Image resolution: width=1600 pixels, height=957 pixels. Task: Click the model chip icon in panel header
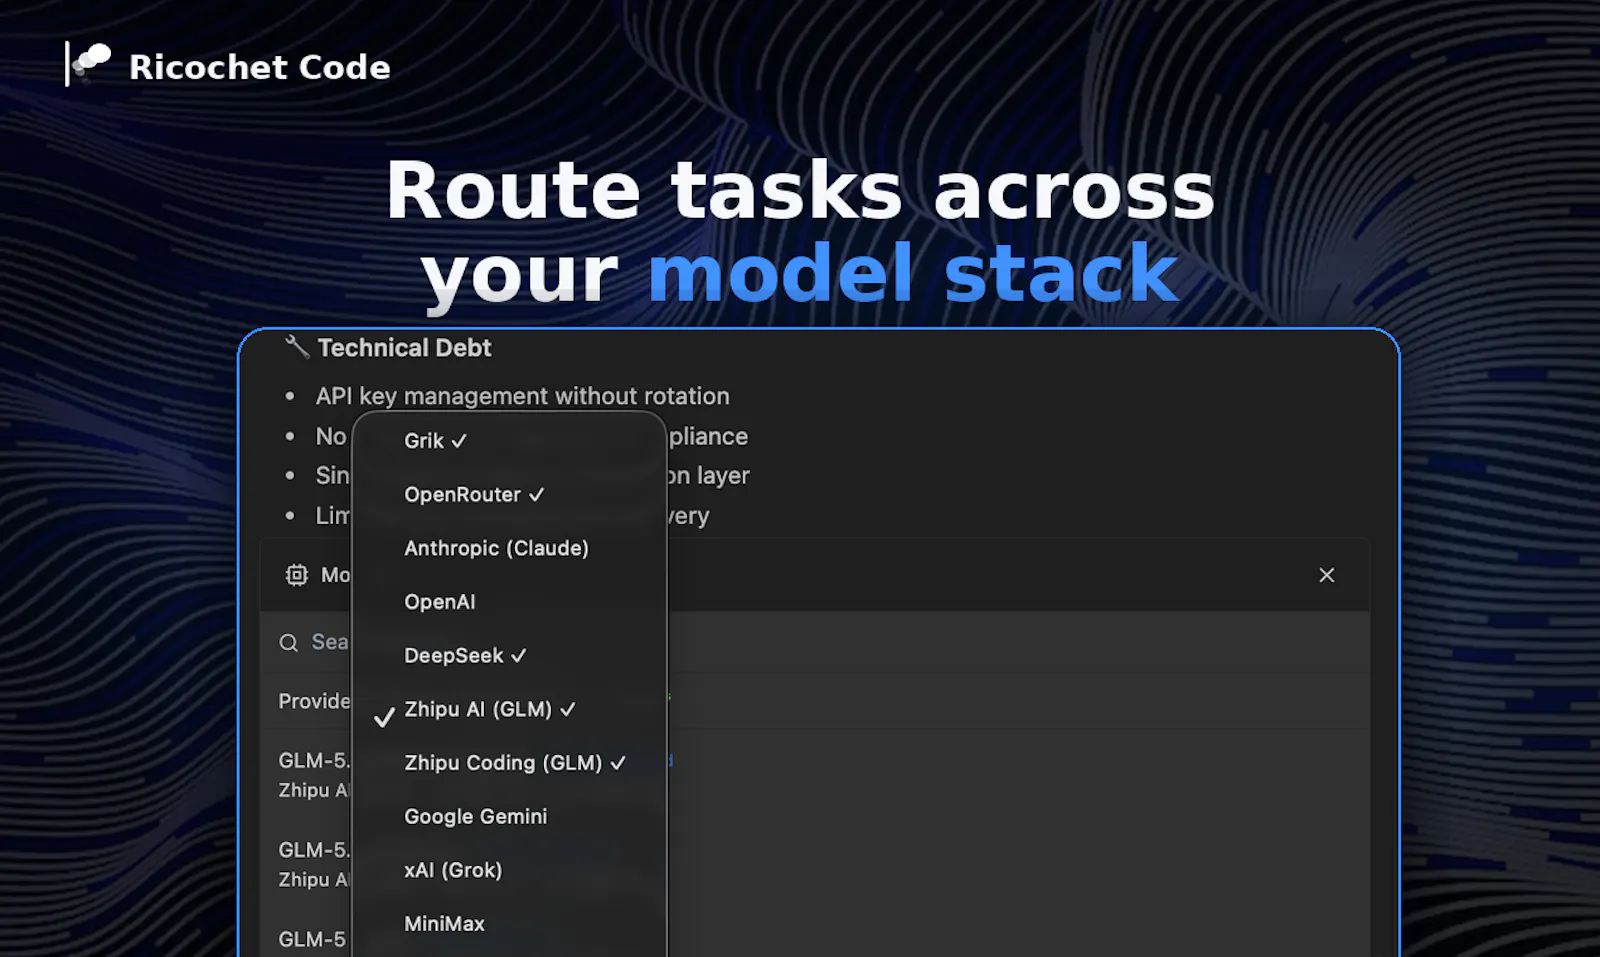297,575
